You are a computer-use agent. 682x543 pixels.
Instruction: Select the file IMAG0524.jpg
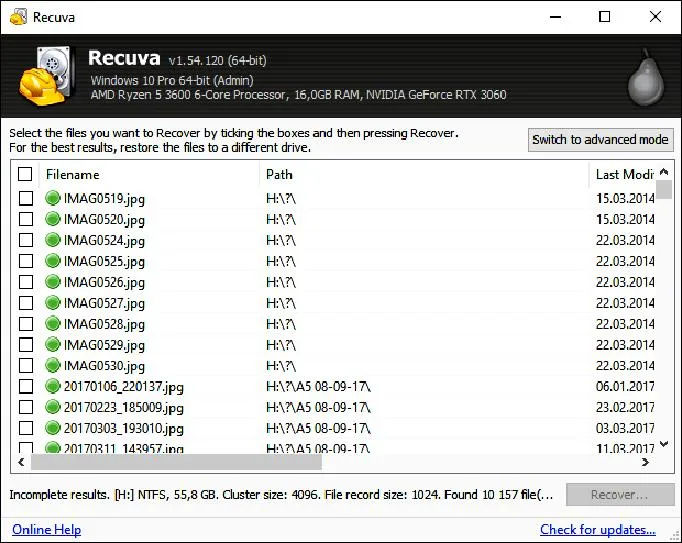coord(104,240)
